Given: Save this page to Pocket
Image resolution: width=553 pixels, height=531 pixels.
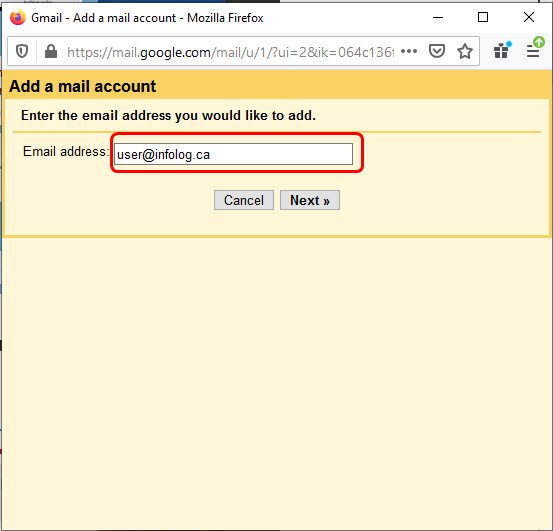Looking at the screenshot, I should coord(437,51).
